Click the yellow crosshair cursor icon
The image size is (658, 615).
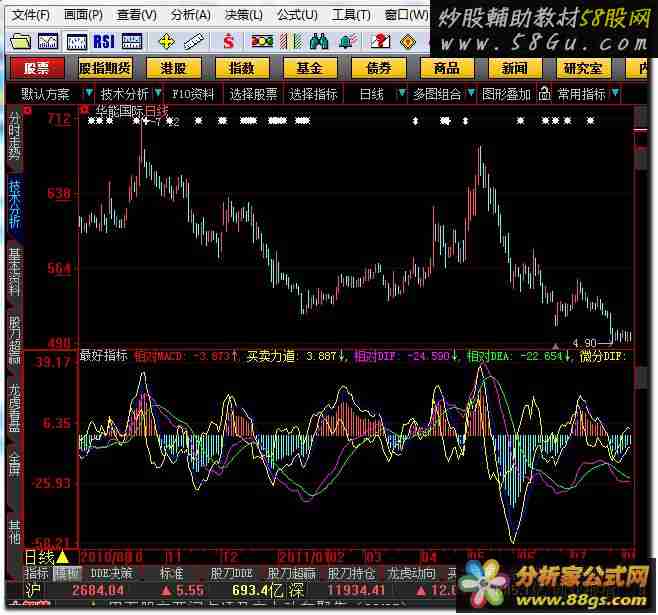click(x=166, y=41)
